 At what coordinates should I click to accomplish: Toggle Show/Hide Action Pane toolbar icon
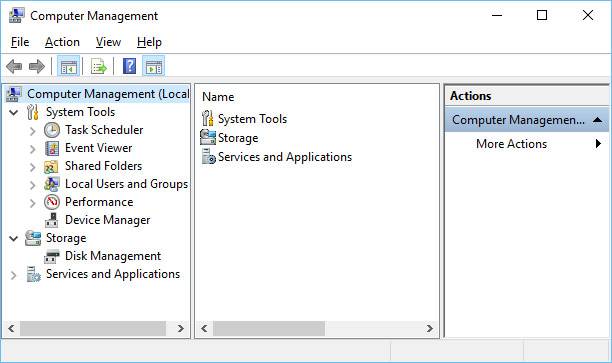point(154,66)
